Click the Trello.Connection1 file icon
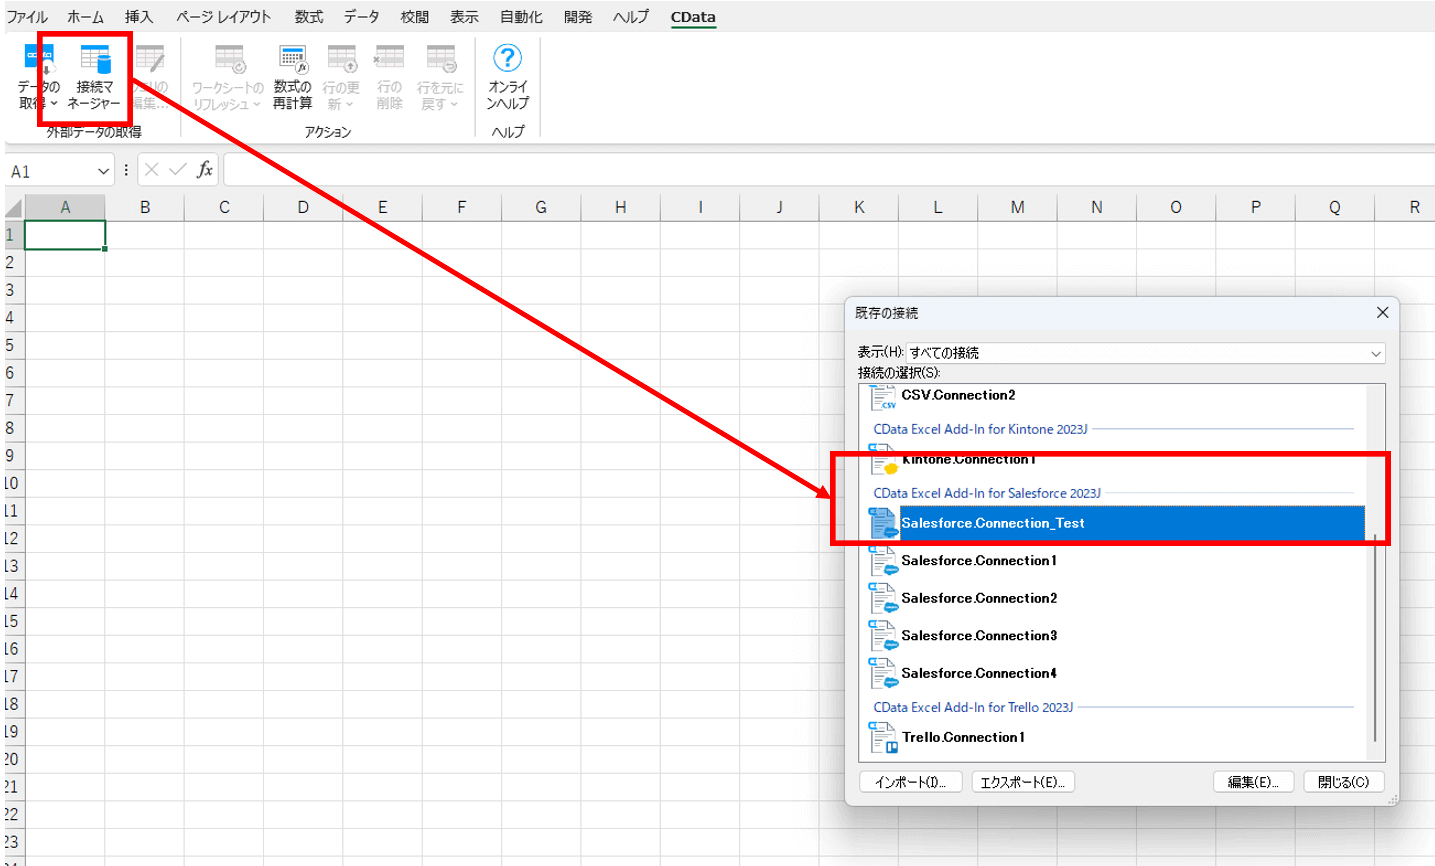The height and width of the screenshot is (866, 1435). pos(883,738)
